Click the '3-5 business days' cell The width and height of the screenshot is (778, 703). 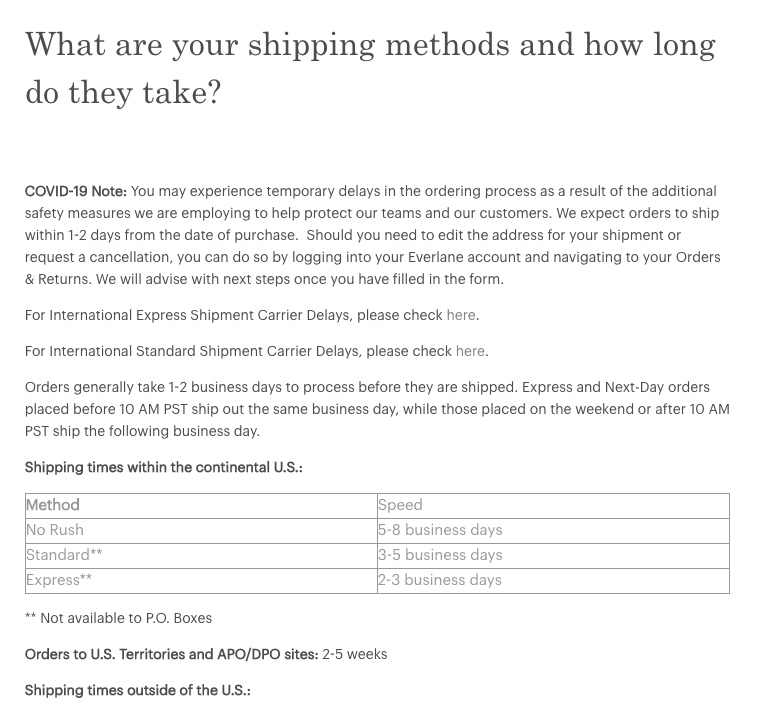point(440,555)
